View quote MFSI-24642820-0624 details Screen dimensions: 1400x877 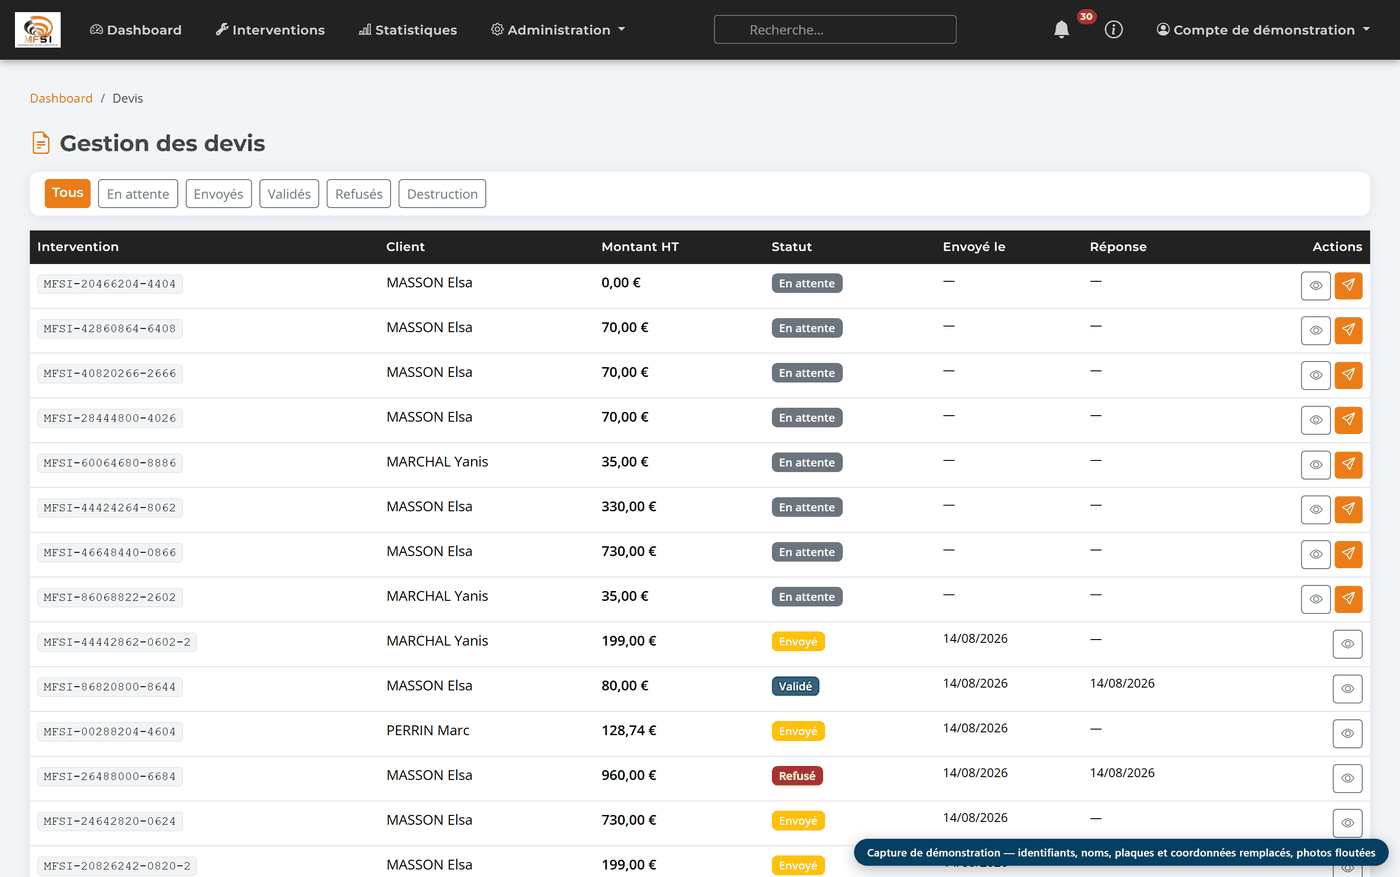pos(1348,823)
